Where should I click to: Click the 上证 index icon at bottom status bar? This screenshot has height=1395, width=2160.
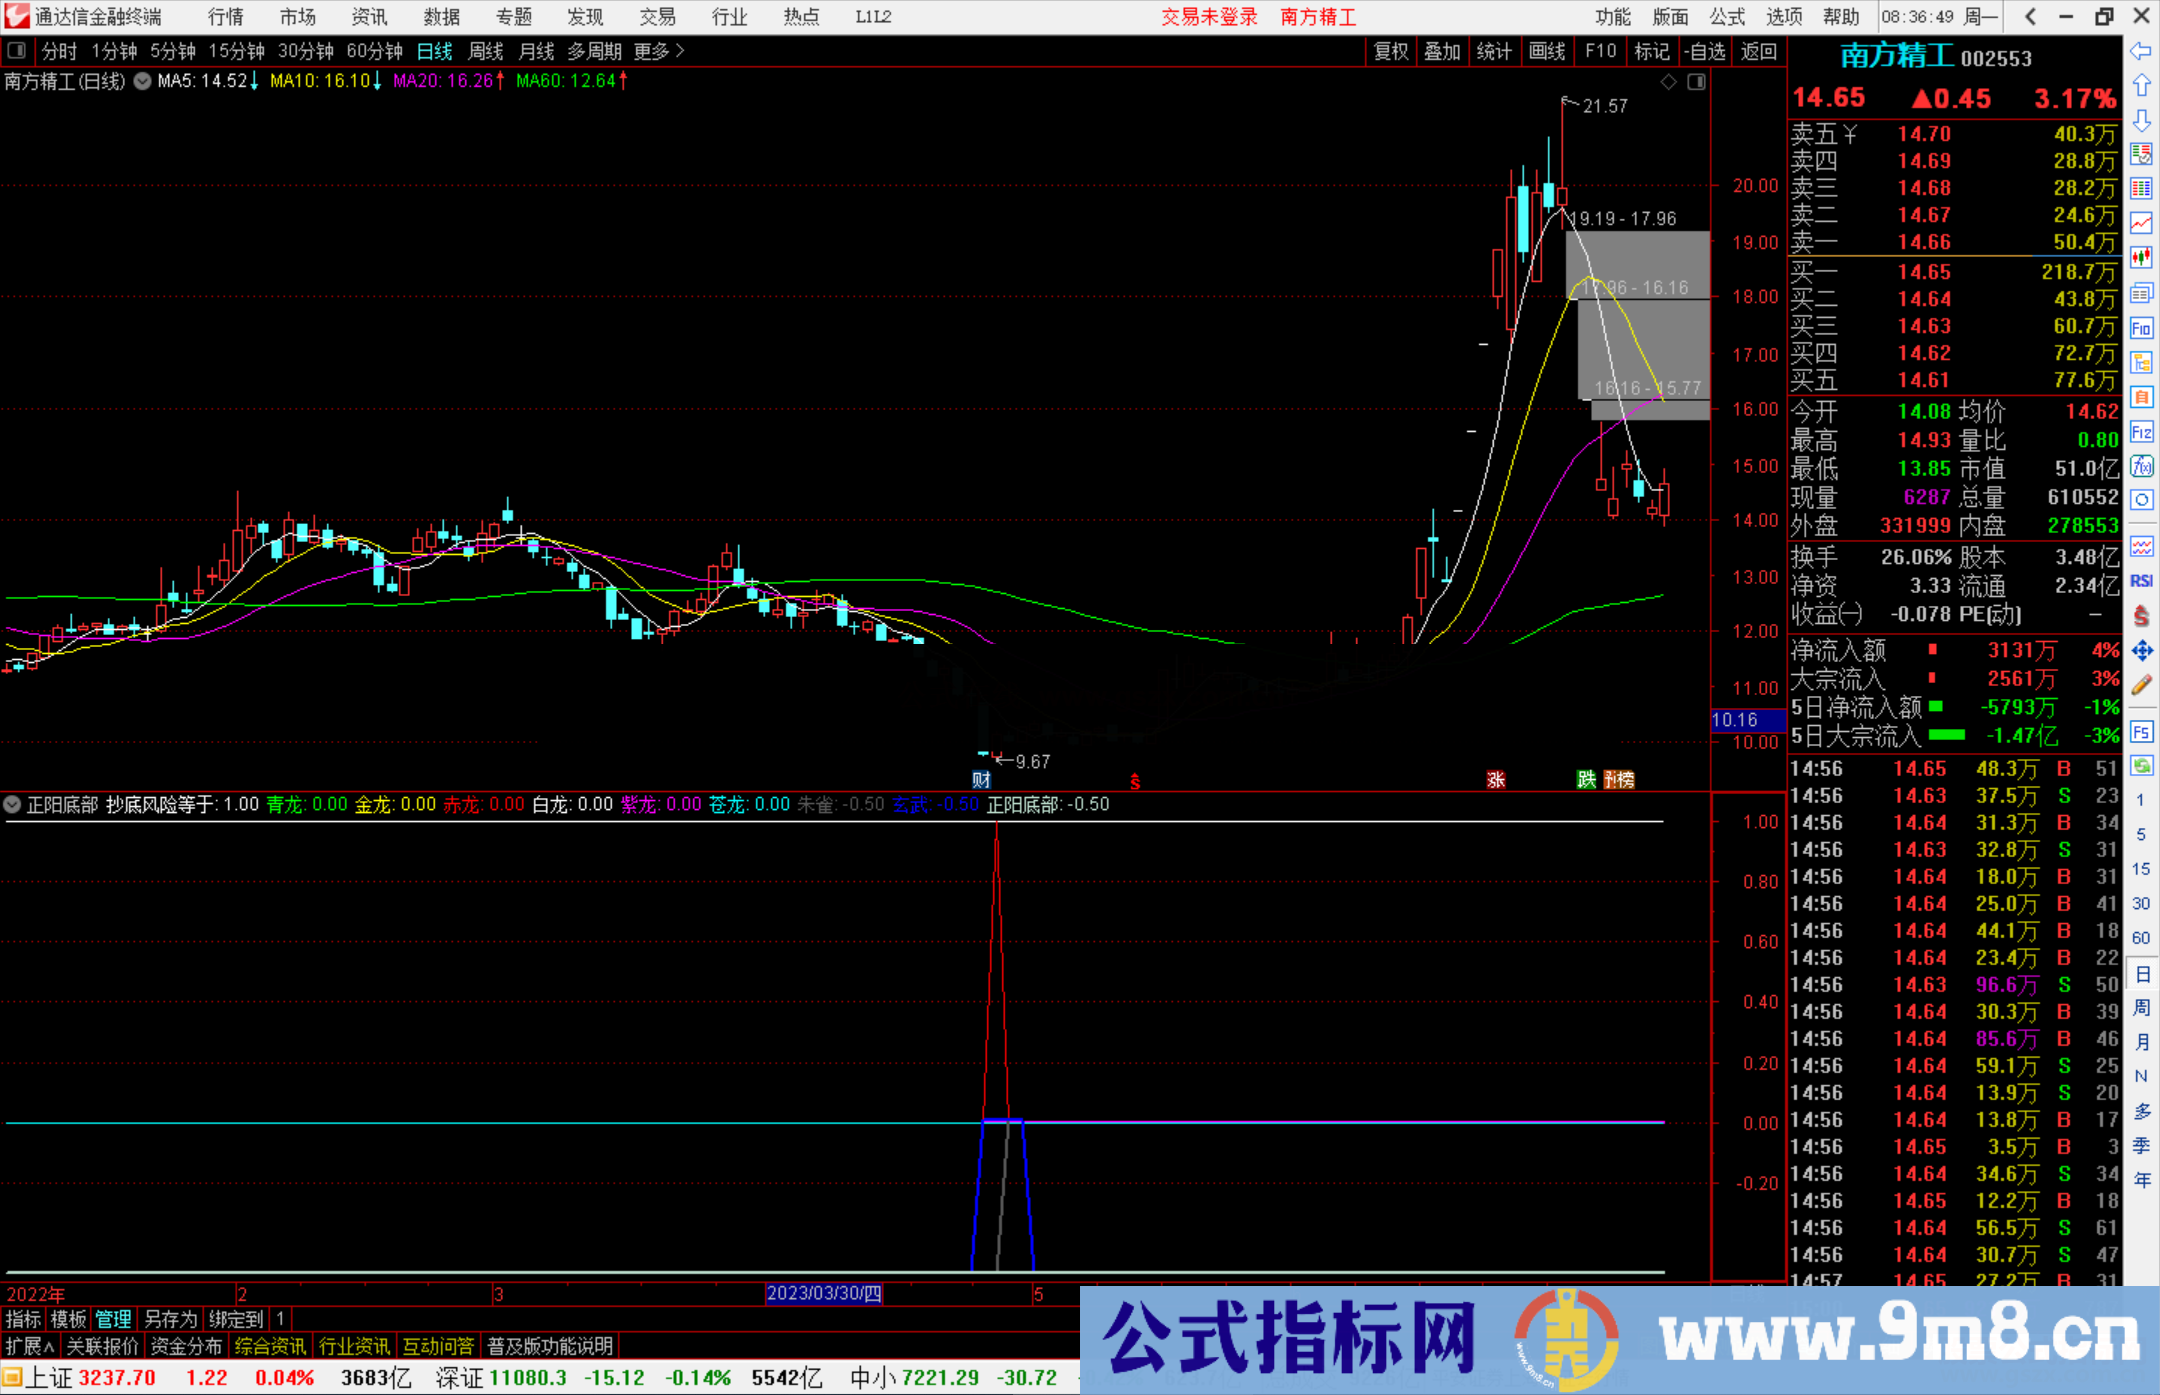[15, 1377]
